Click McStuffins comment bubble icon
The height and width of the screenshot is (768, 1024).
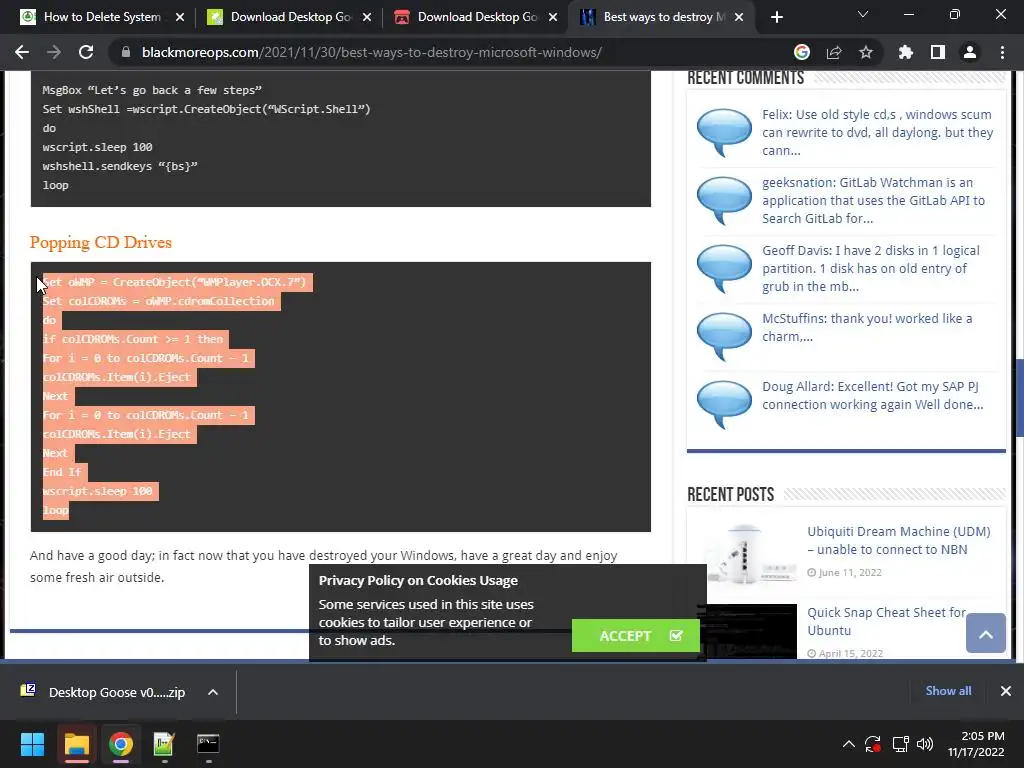click(724, 336)
